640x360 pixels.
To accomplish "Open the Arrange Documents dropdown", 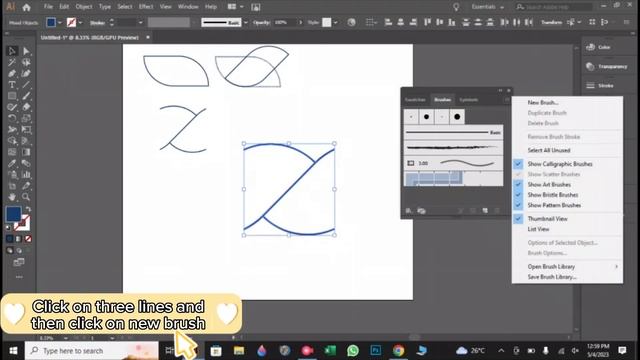I will pos(236,7).
